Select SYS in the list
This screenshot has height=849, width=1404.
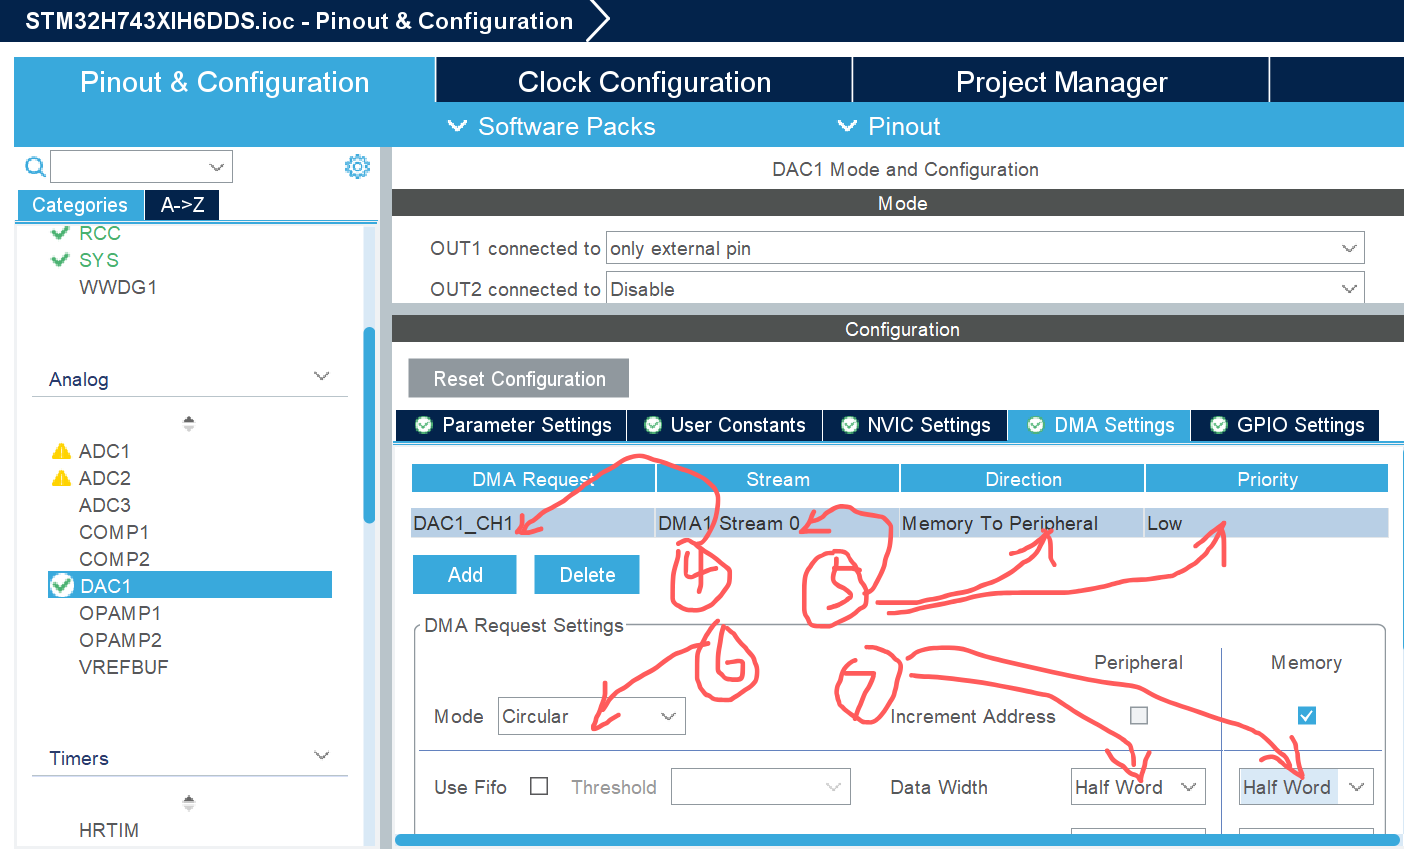tap(99, 260)
